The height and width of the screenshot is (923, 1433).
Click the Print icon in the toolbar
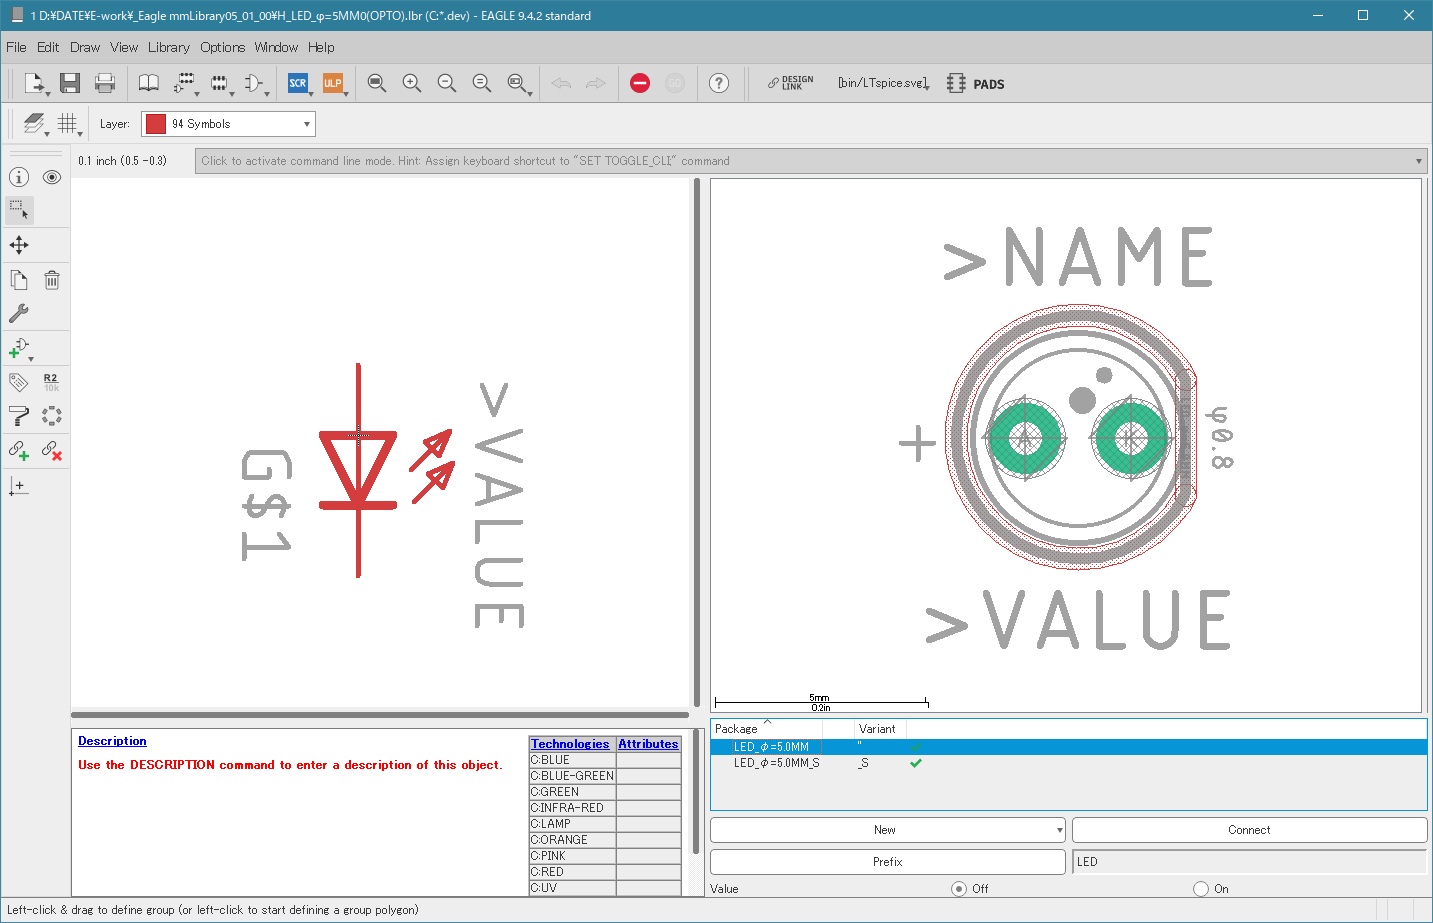[x=105, y=83]
